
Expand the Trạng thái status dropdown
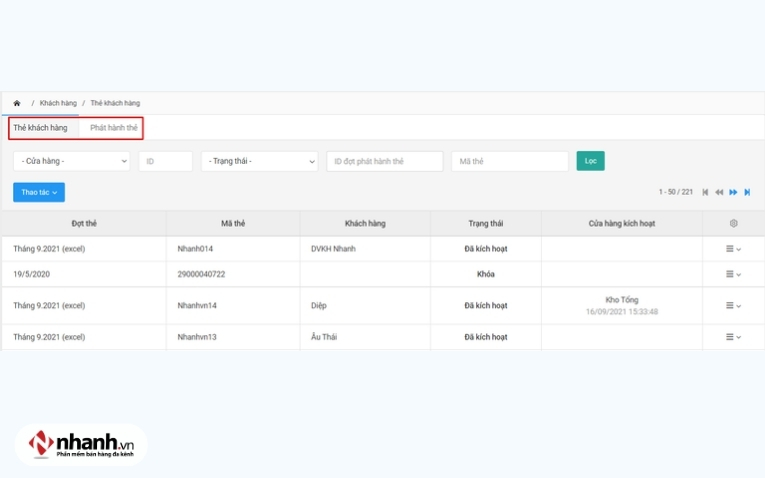[x=259, y=161]
